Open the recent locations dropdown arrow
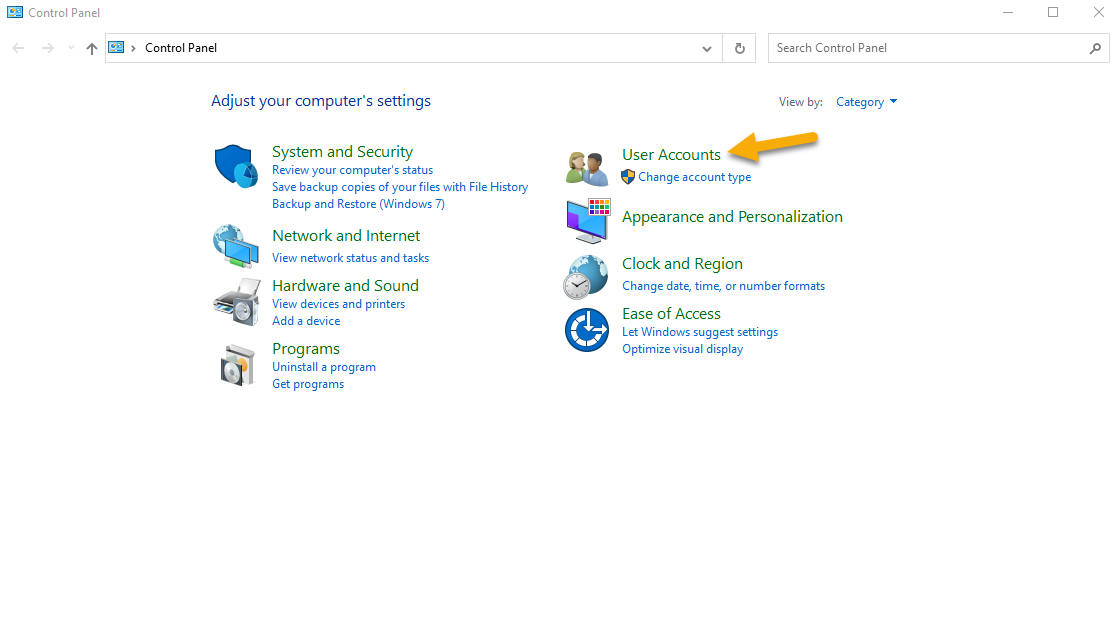The image size is (1116, 622). pyautogui.click(x=70, y=48)
